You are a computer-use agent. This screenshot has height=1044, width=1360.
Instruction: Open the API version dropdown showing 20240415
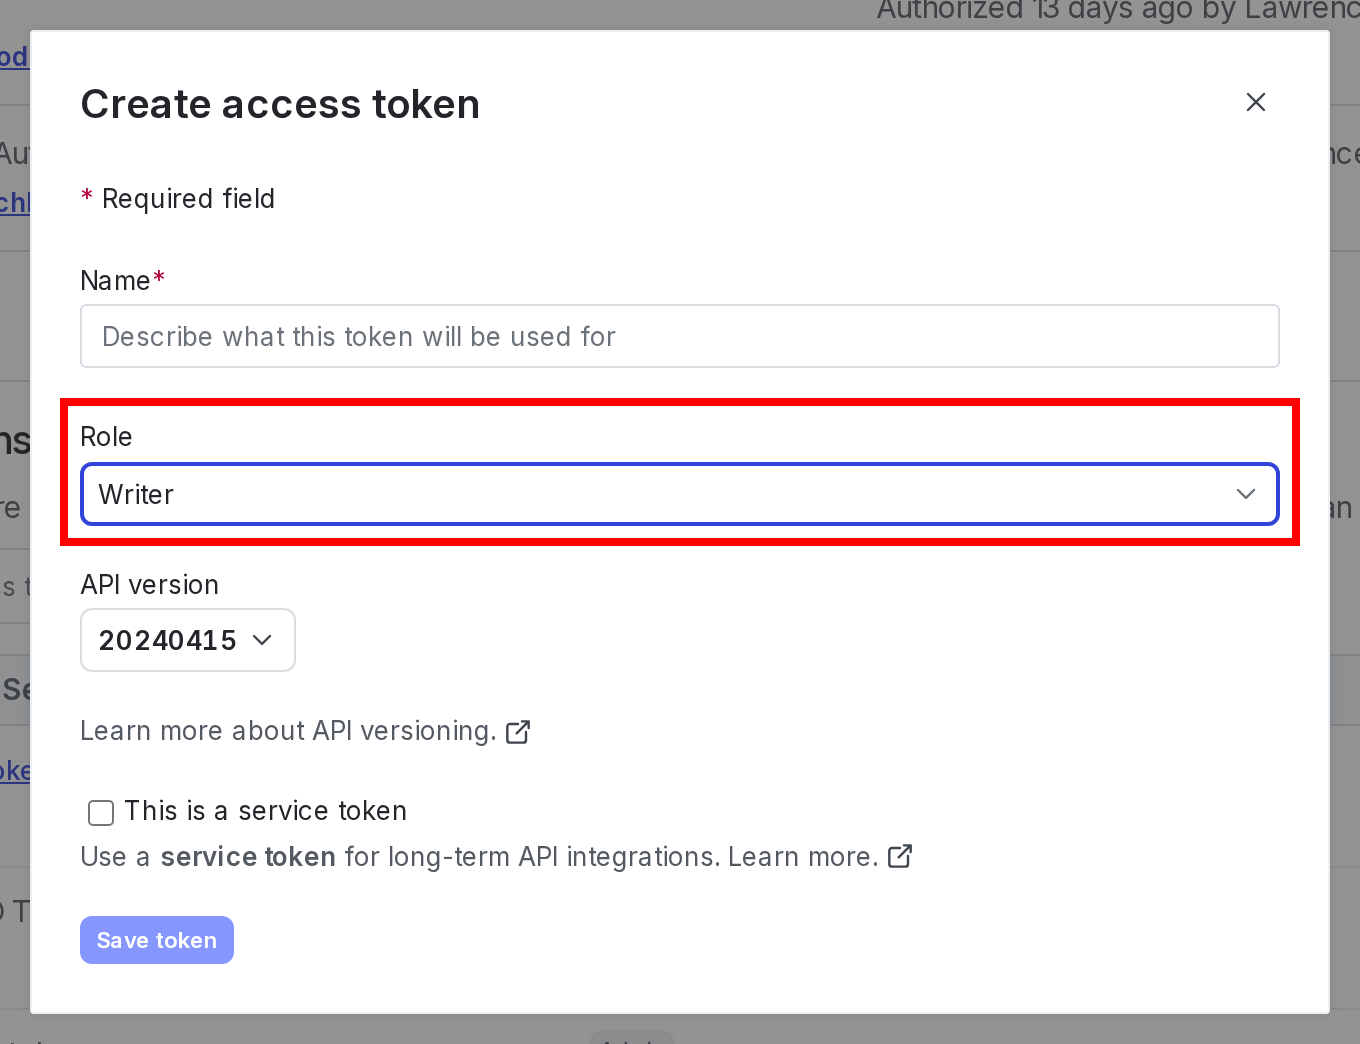pos(187,640)
